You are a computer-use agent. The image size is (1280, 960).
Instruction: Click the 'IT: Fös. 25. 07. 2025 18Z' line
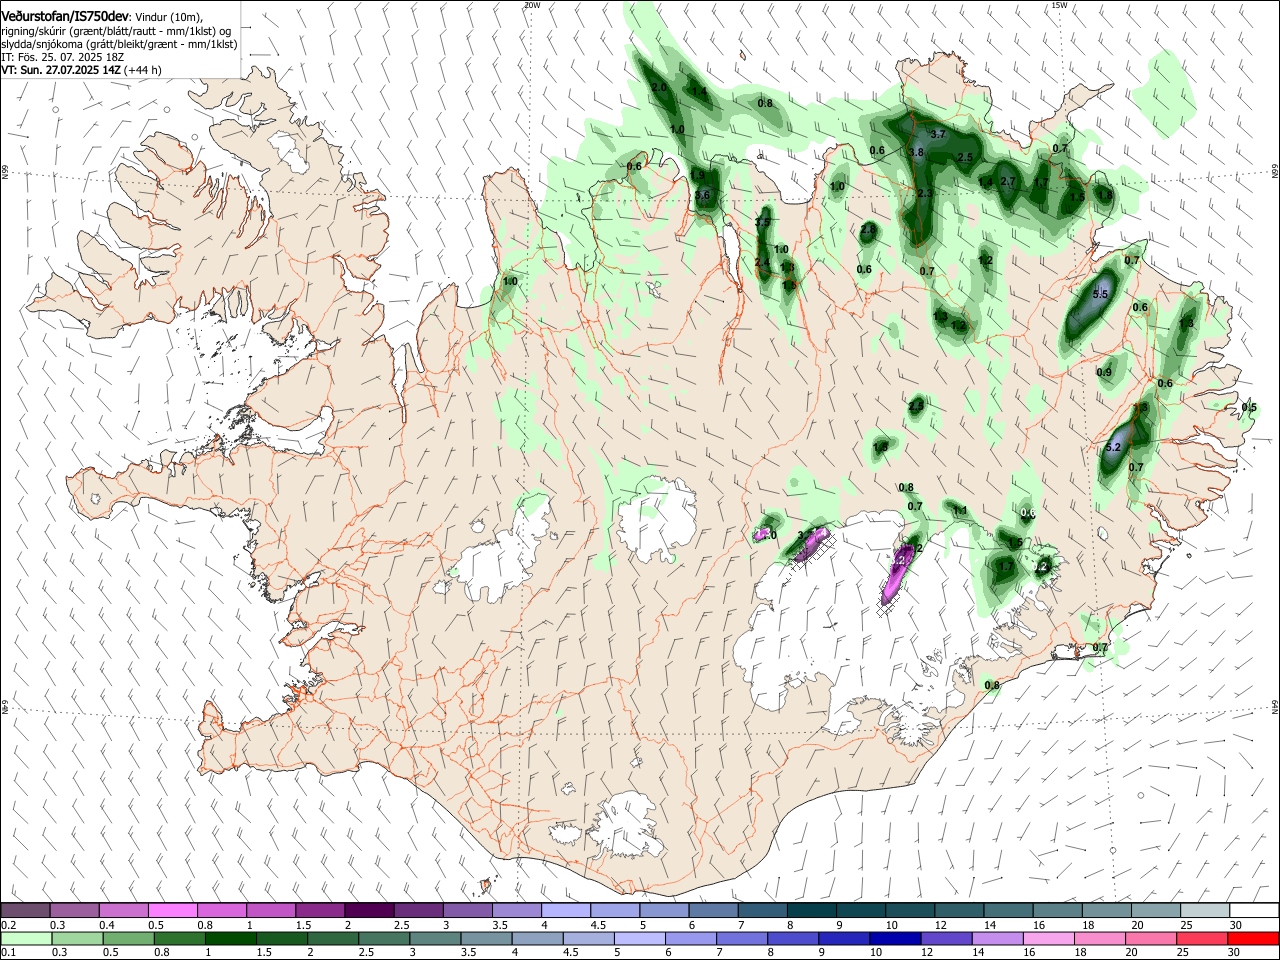click(x=64, y=57)
